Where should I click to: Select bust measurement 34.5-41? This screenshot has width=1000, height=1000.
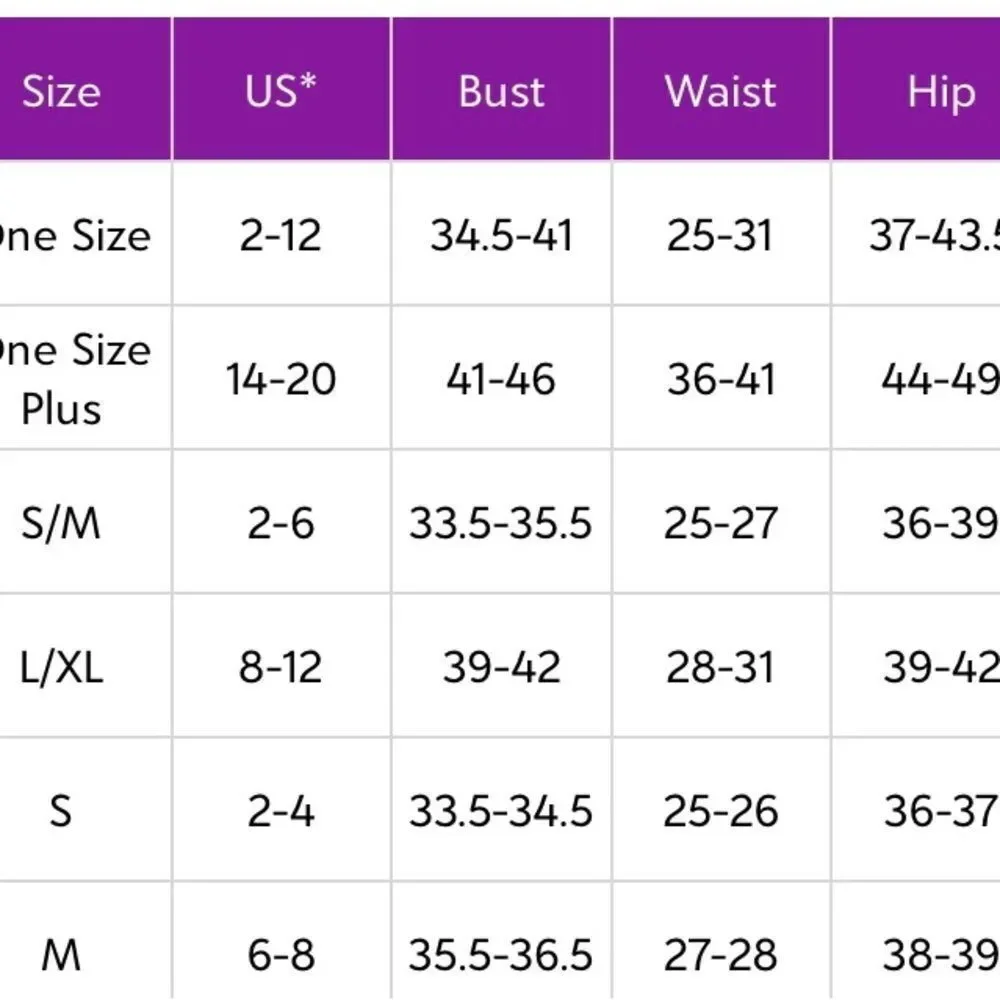click(x=501, y=236)
